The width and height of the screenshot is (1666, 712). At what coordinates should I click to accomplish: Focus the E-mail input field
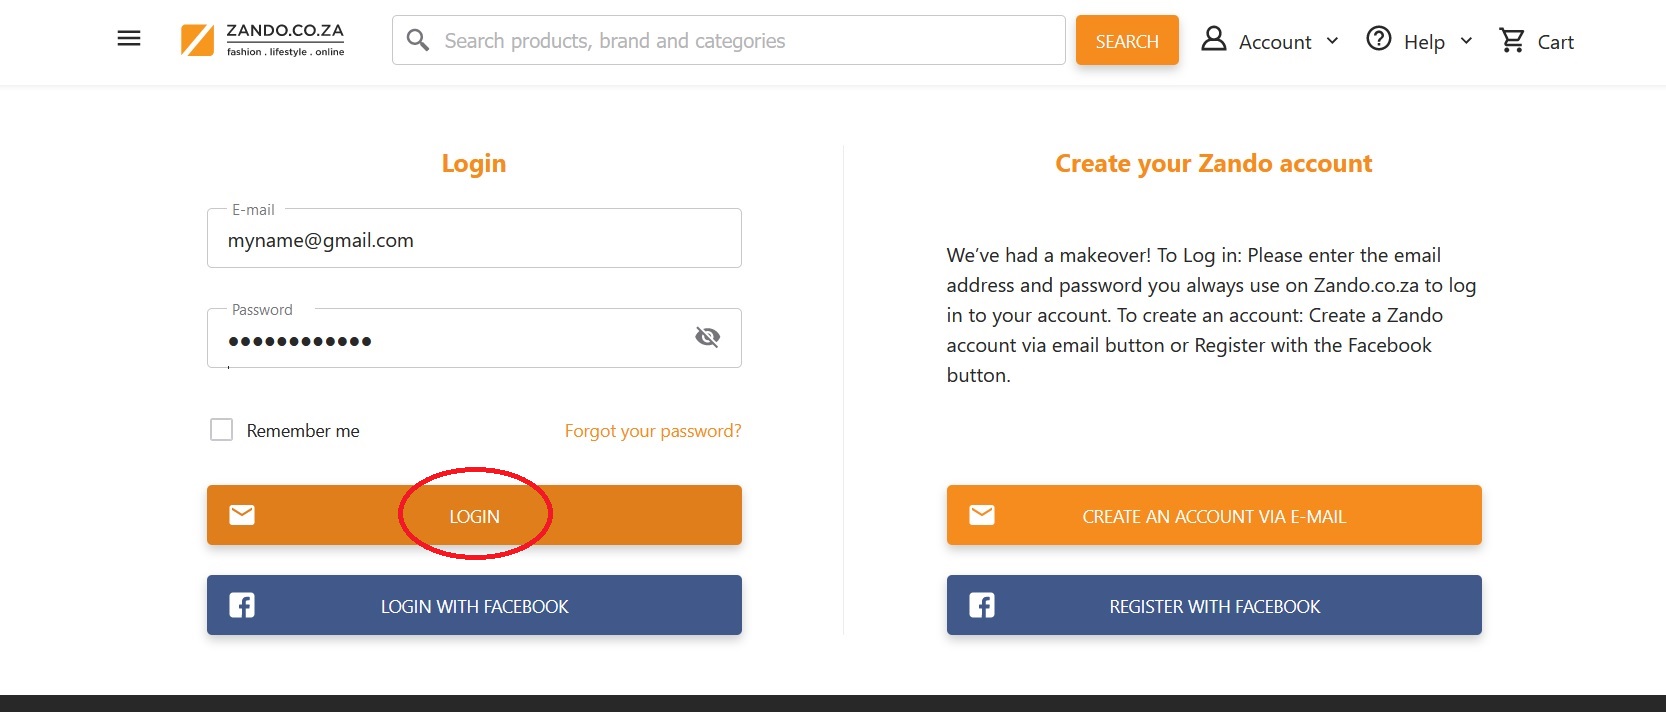point(474,240)
